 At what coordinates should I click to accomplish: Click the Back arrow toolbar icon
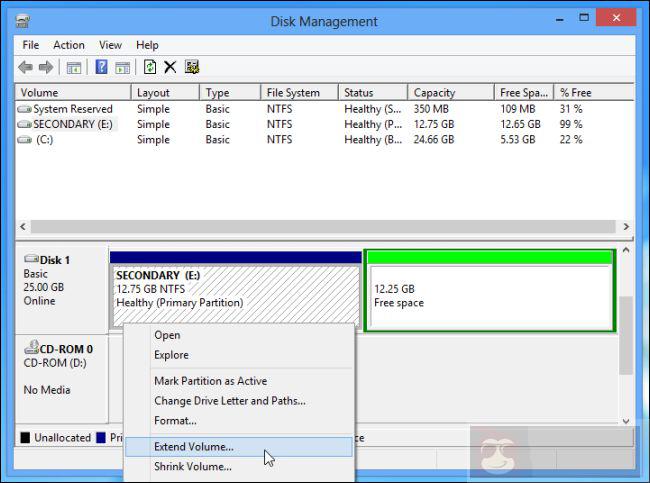point(26,67)
